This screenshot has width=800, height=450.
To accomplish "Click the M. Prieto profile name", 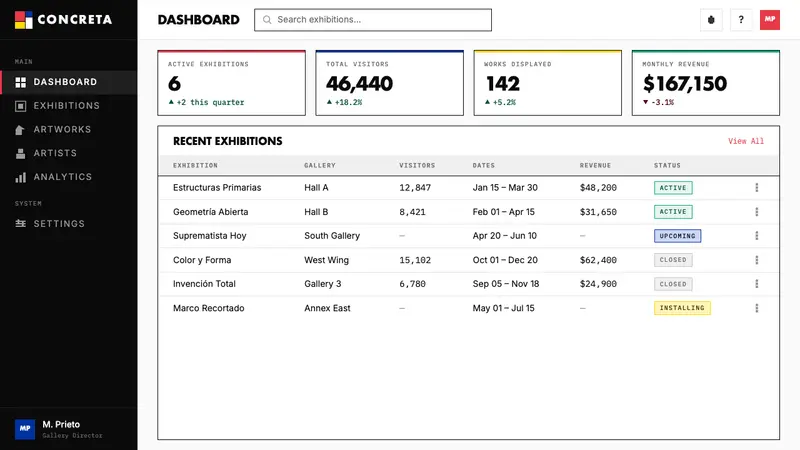I will (x=61, y=424).
